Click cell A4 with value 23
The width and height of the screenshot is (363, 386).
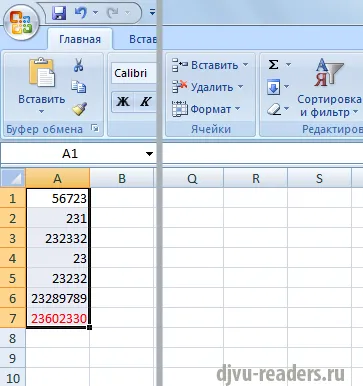click(58, 258)
